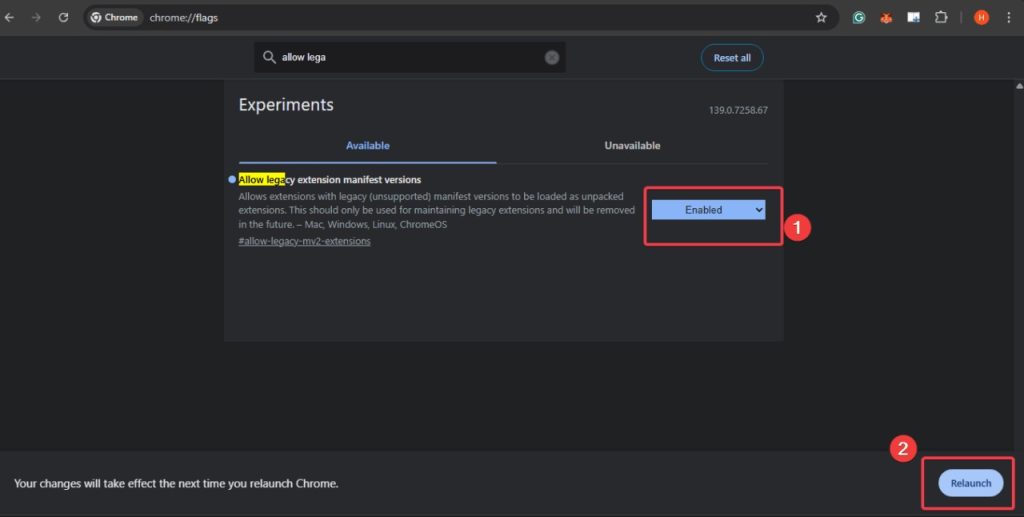Switch to the Unavailable tab
Image resolution: width=1024 pixels, height=517 pixels.
tap(632, 146)
